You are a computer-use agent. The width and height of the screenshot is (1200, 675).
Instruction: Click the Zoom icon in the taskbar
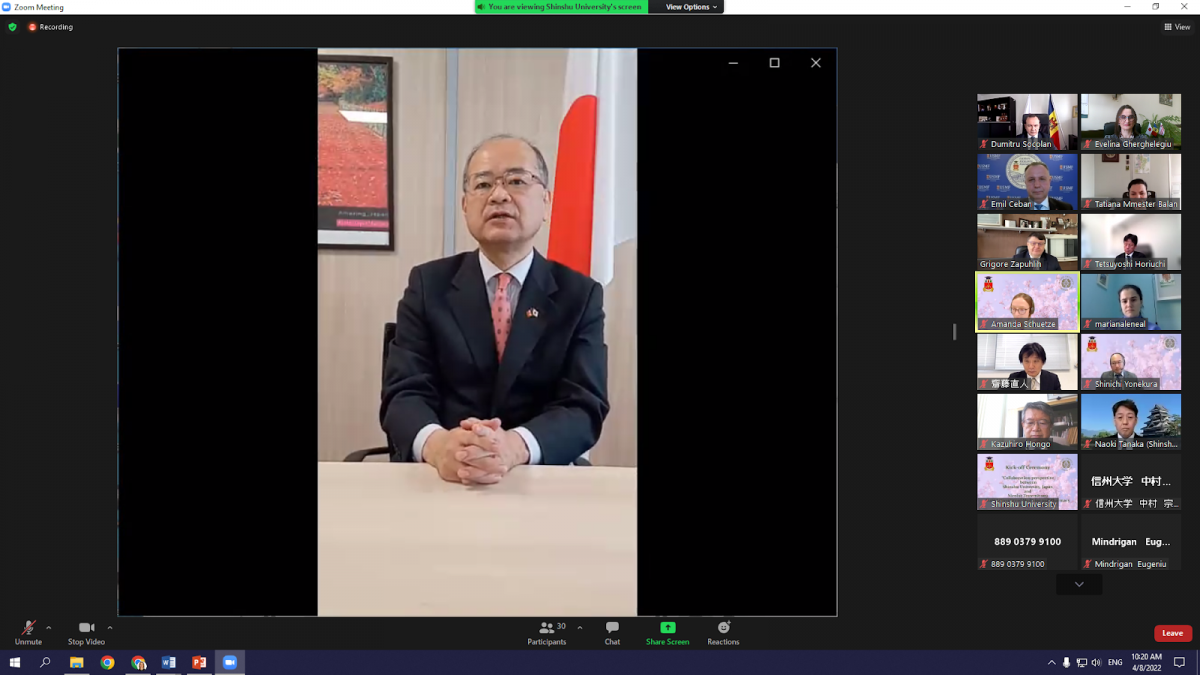coord(230,662)
